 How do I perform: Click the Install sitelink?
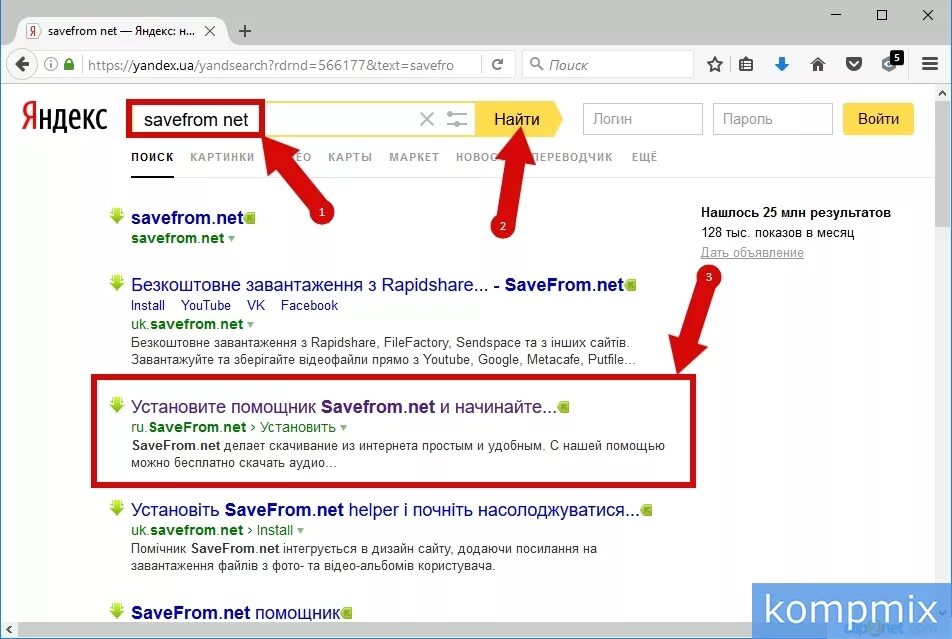148,306
